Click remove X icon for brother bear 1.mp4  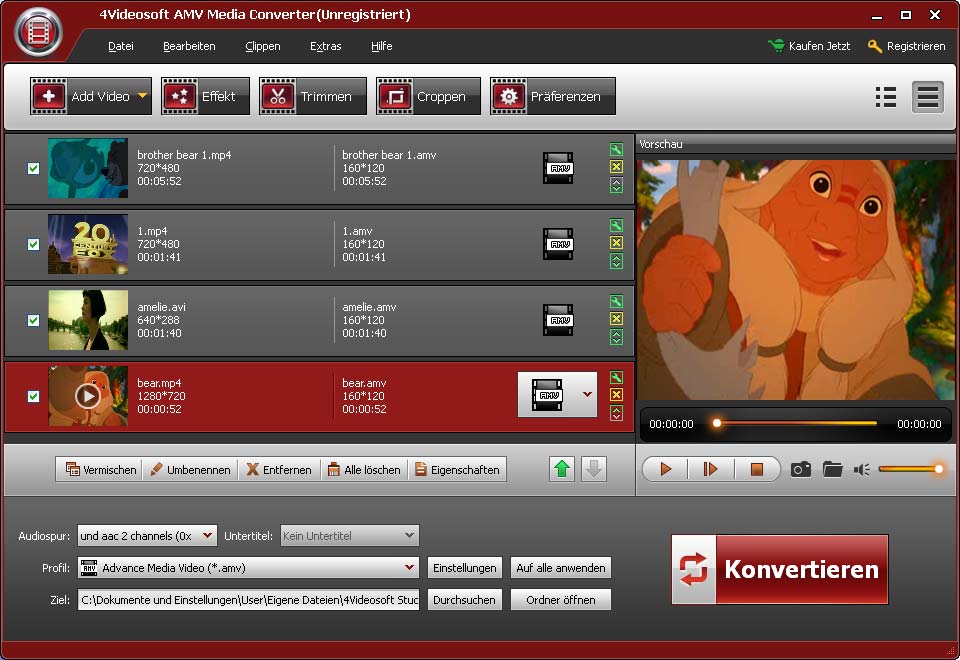(x=617, y=167)
